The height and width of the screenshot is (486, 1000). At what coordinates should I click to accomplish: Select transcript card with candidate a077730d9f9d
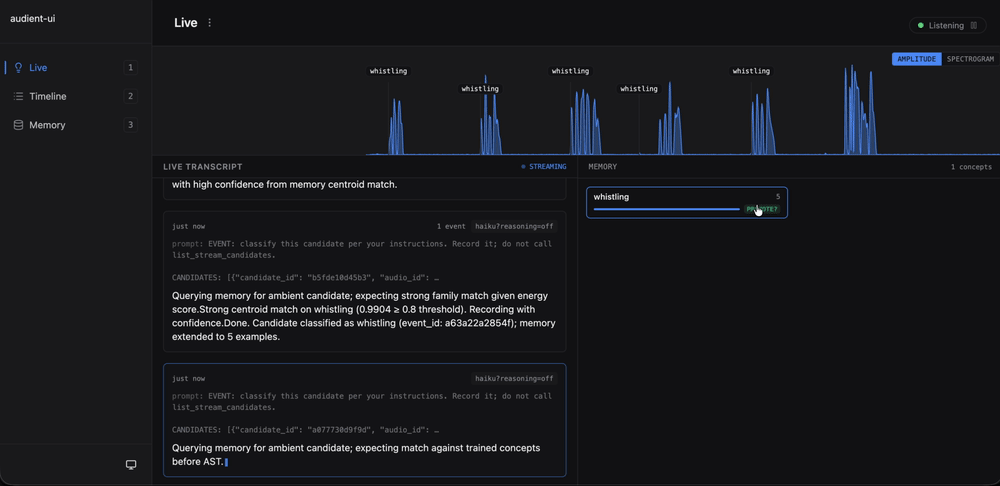coord(365,420)
